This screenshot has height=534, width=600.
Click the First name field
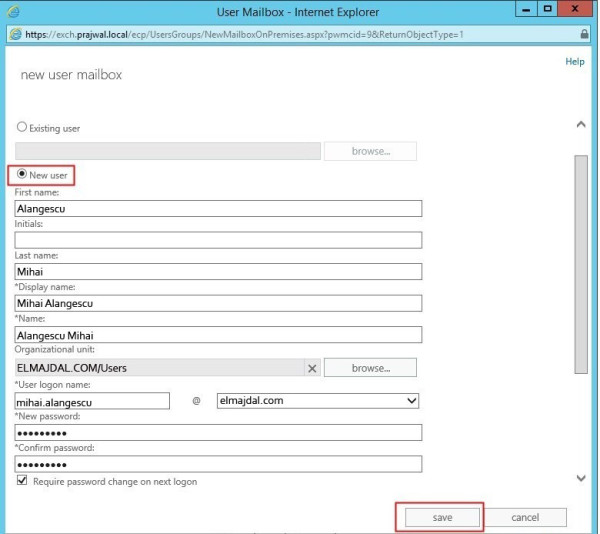pyautogui.click(x=218, y=209)
